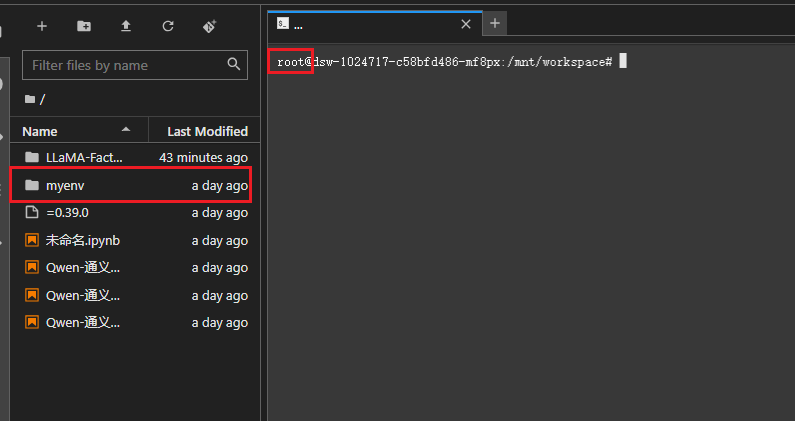795x421 pixels.
Task: Select the terminal tab
Action: click(x=375, y=24)
